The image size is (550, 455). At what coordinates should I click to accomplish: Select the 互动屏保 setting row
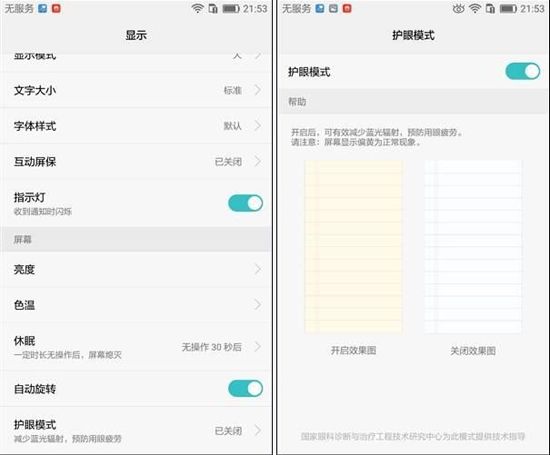point(136,161)
